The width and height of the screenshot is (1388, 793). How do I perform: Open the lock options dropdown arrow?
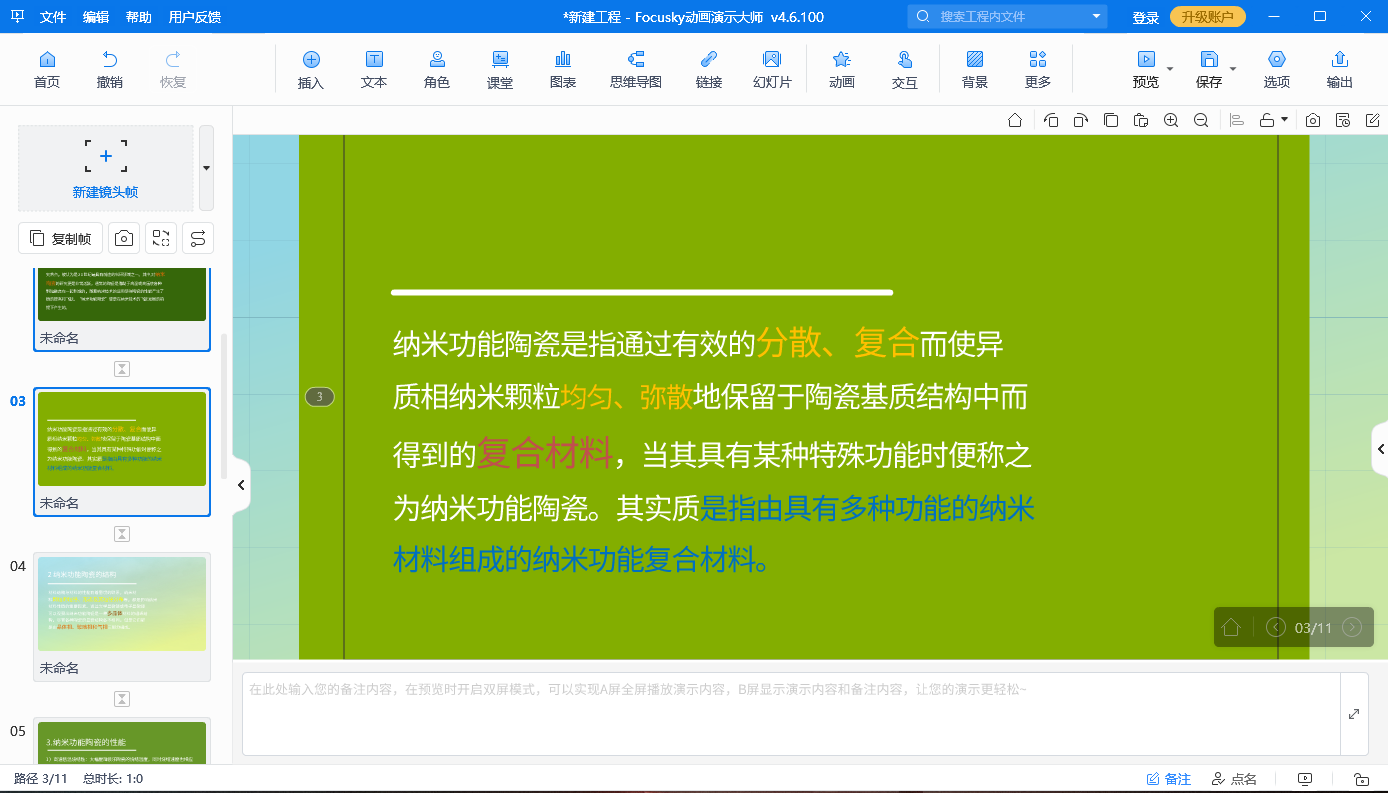click(x=1284, y=120)
